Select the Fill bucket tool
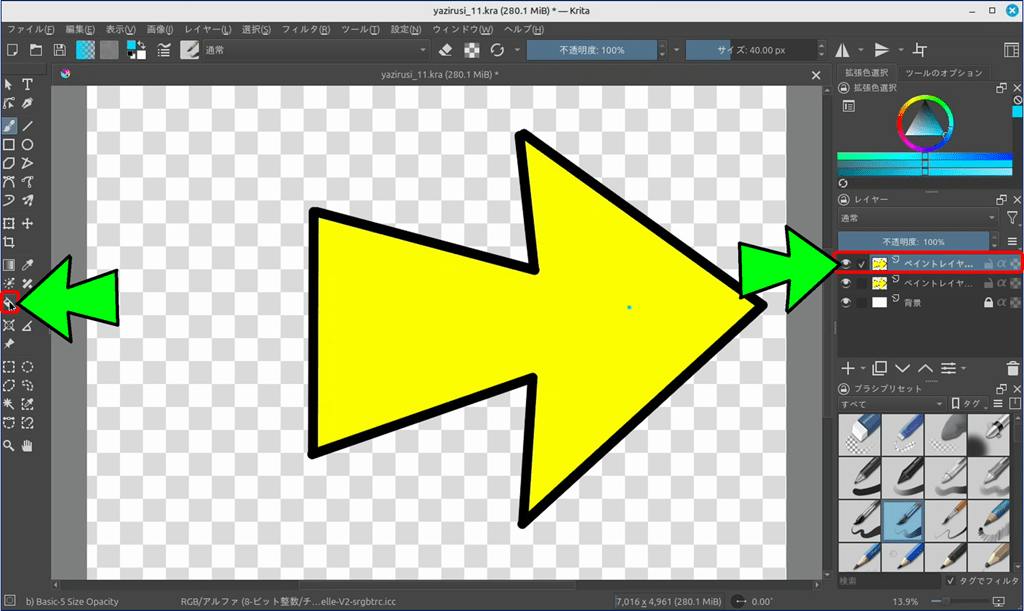Viewport: 1024px width, 611px height. pos(9,302)
